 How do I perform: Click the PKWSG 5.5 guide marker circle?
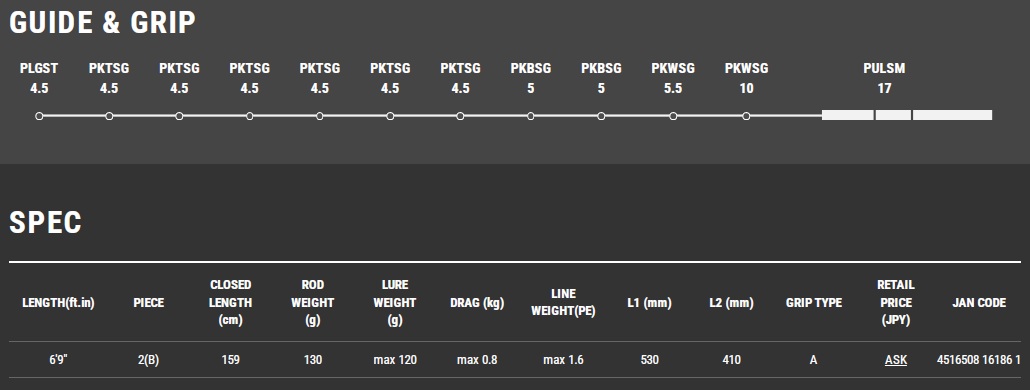coord(673,116)
